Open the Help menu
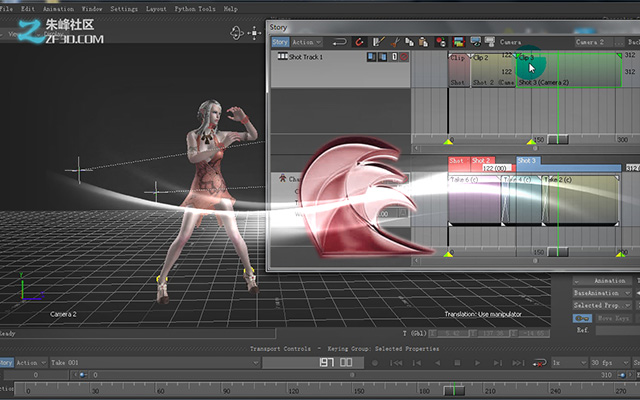The image size is (640, 400). pyautogui.click(x=230, y=9)
